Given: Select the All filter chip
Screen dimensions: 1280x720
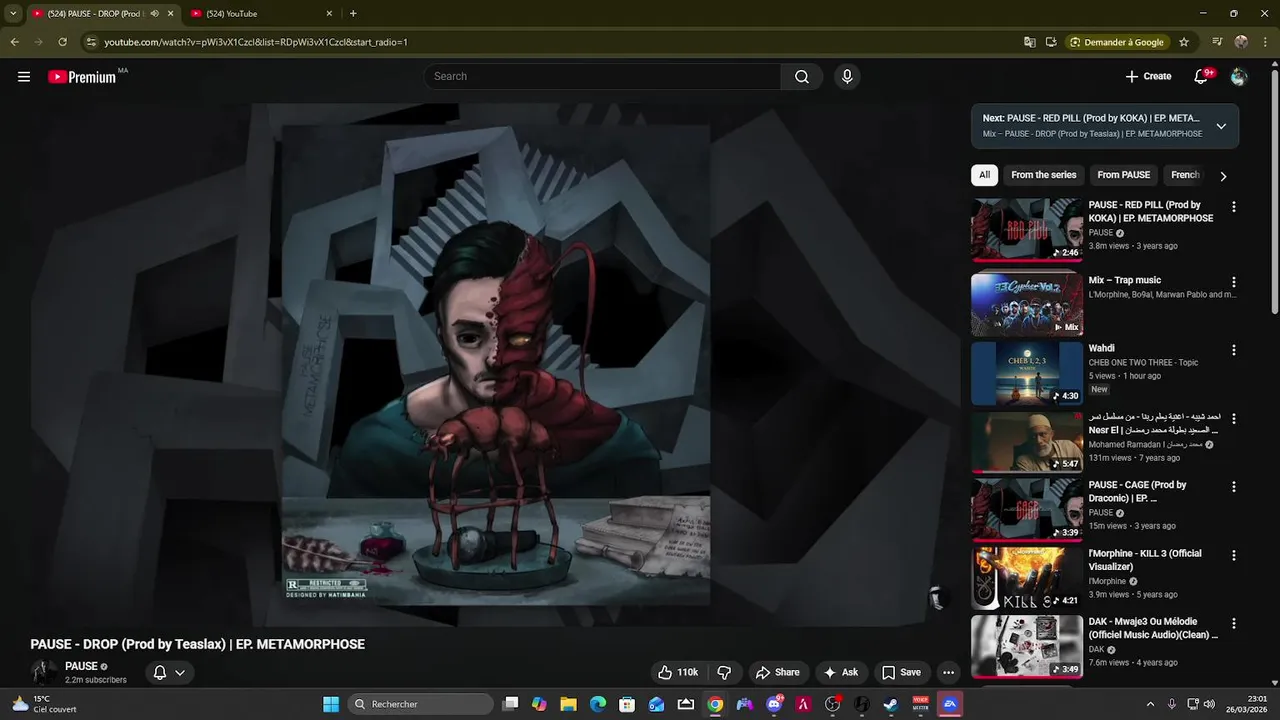Looking at the screenshot, I should (984, 175).
